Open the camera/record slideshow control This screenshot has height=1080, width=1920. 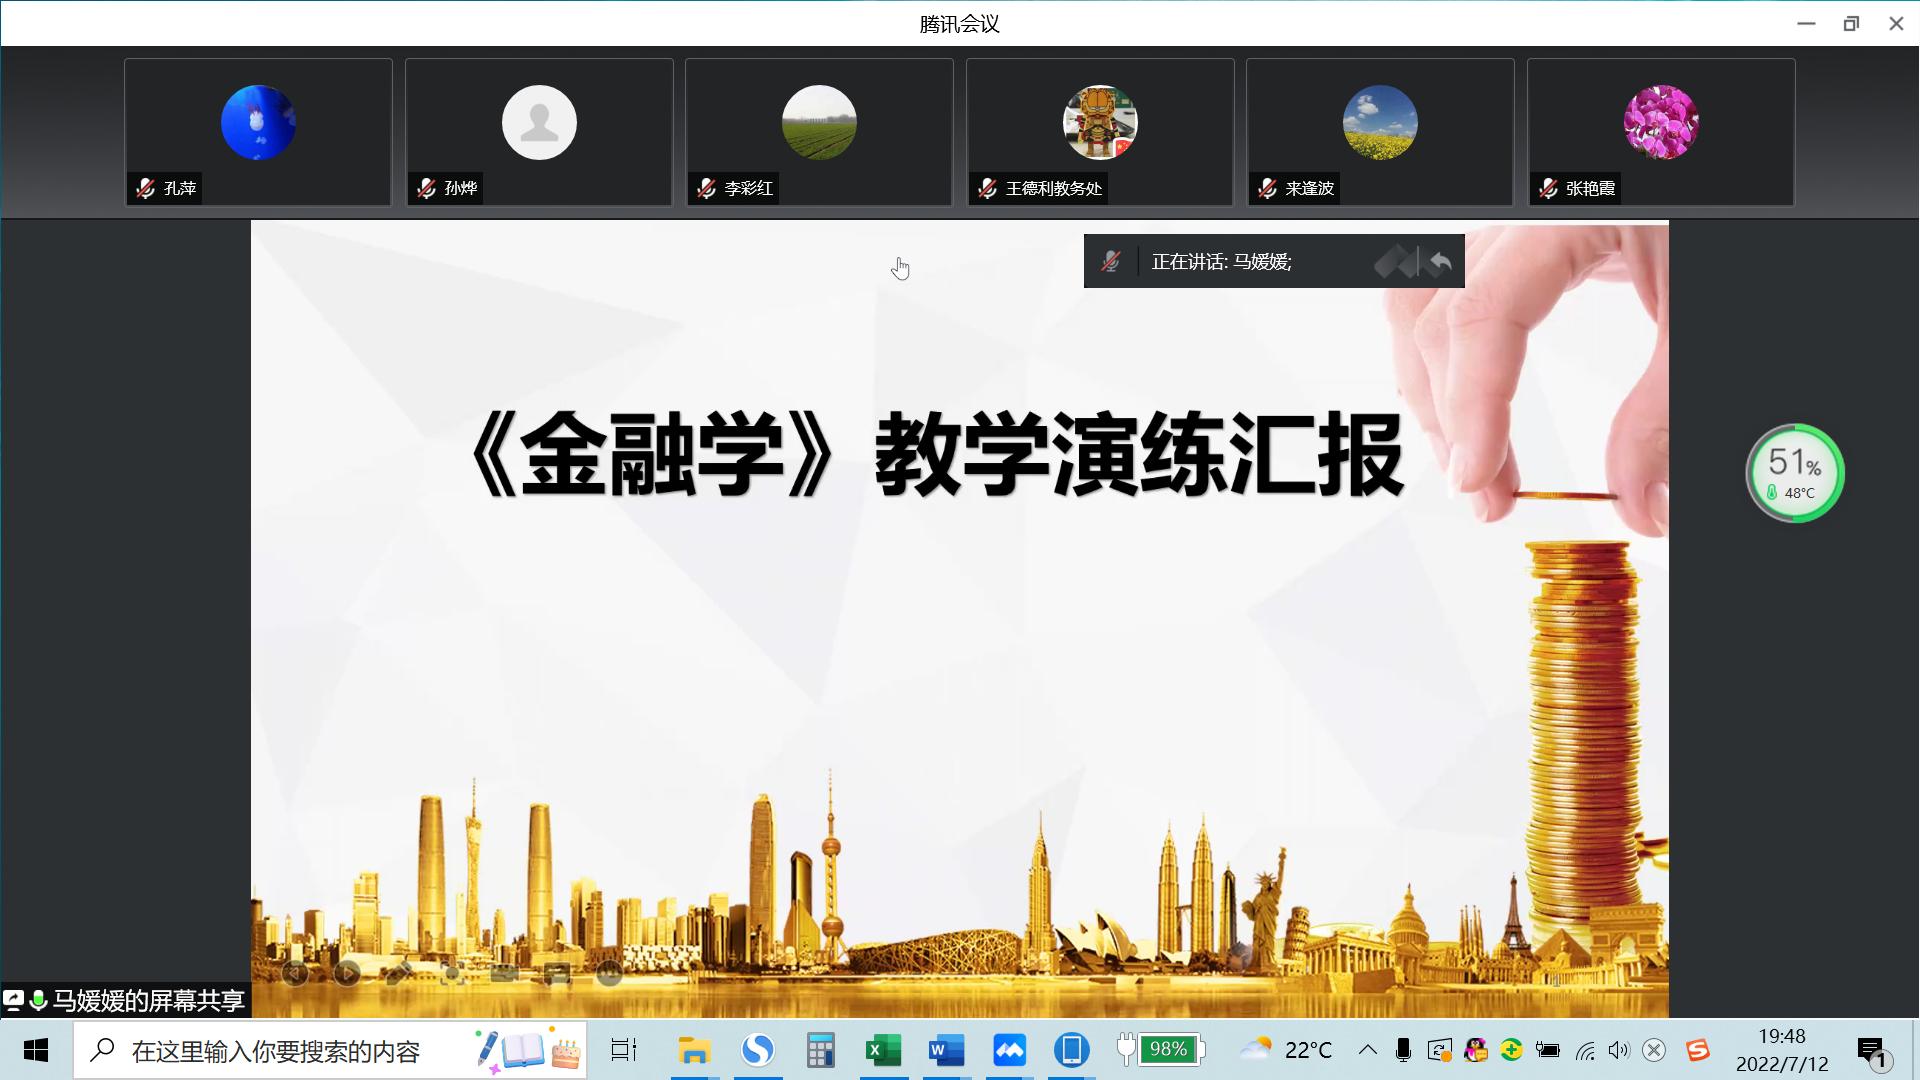pyautogui.click(x=504, y=972)
